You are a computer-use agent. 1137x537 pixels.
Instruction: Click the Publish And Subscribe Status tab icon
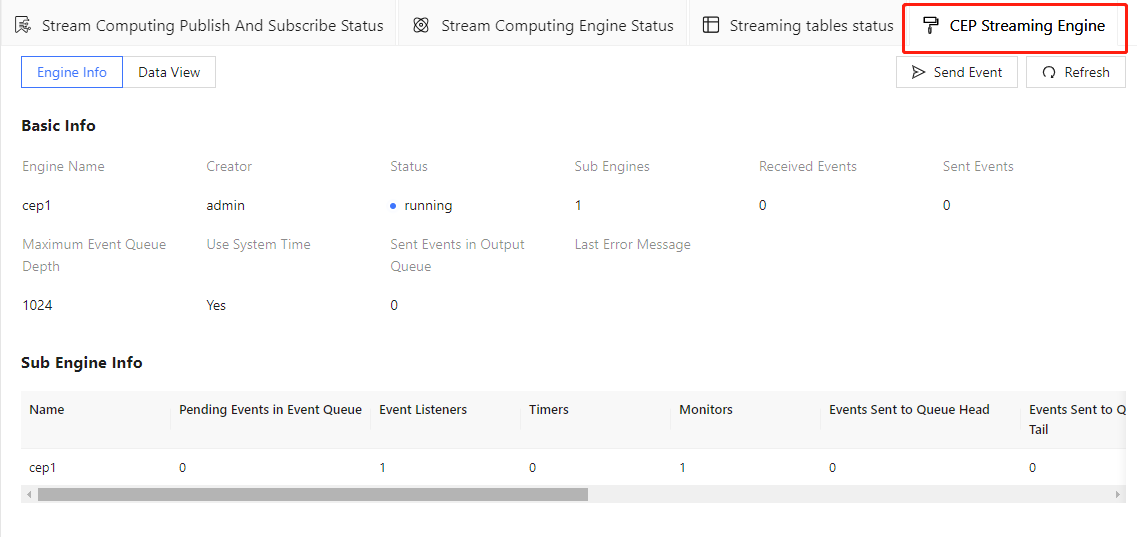click(22, 25)
